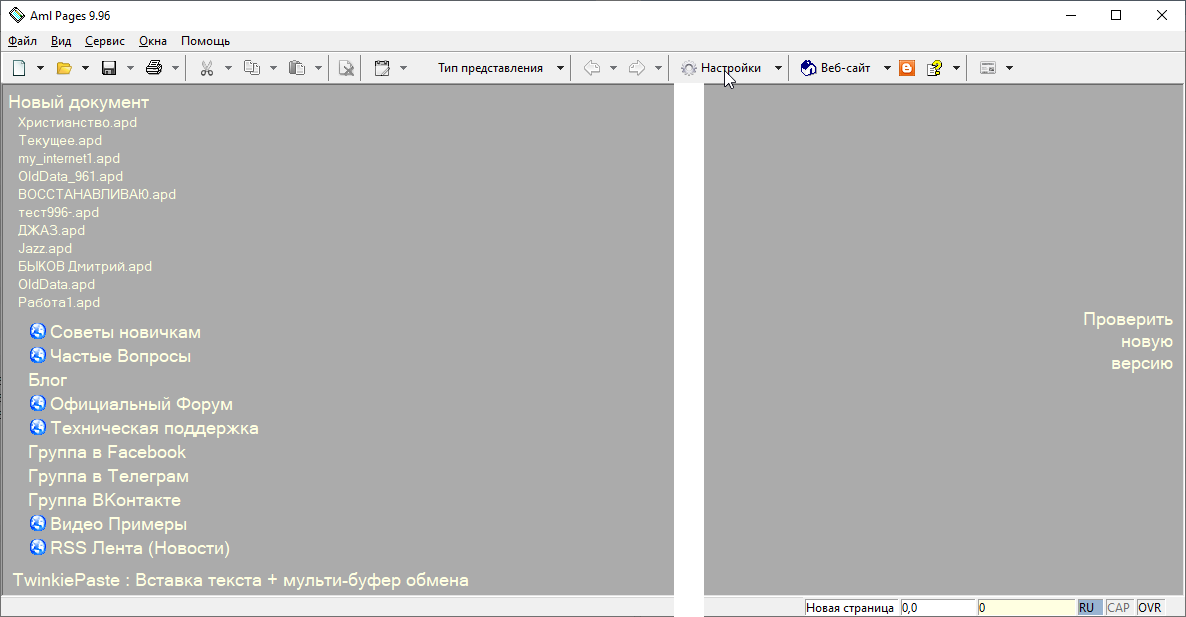This screenshot has width=1186, height=617.
Task: Click globe icon beside Частые Вопросы
Action: [38, 355]
